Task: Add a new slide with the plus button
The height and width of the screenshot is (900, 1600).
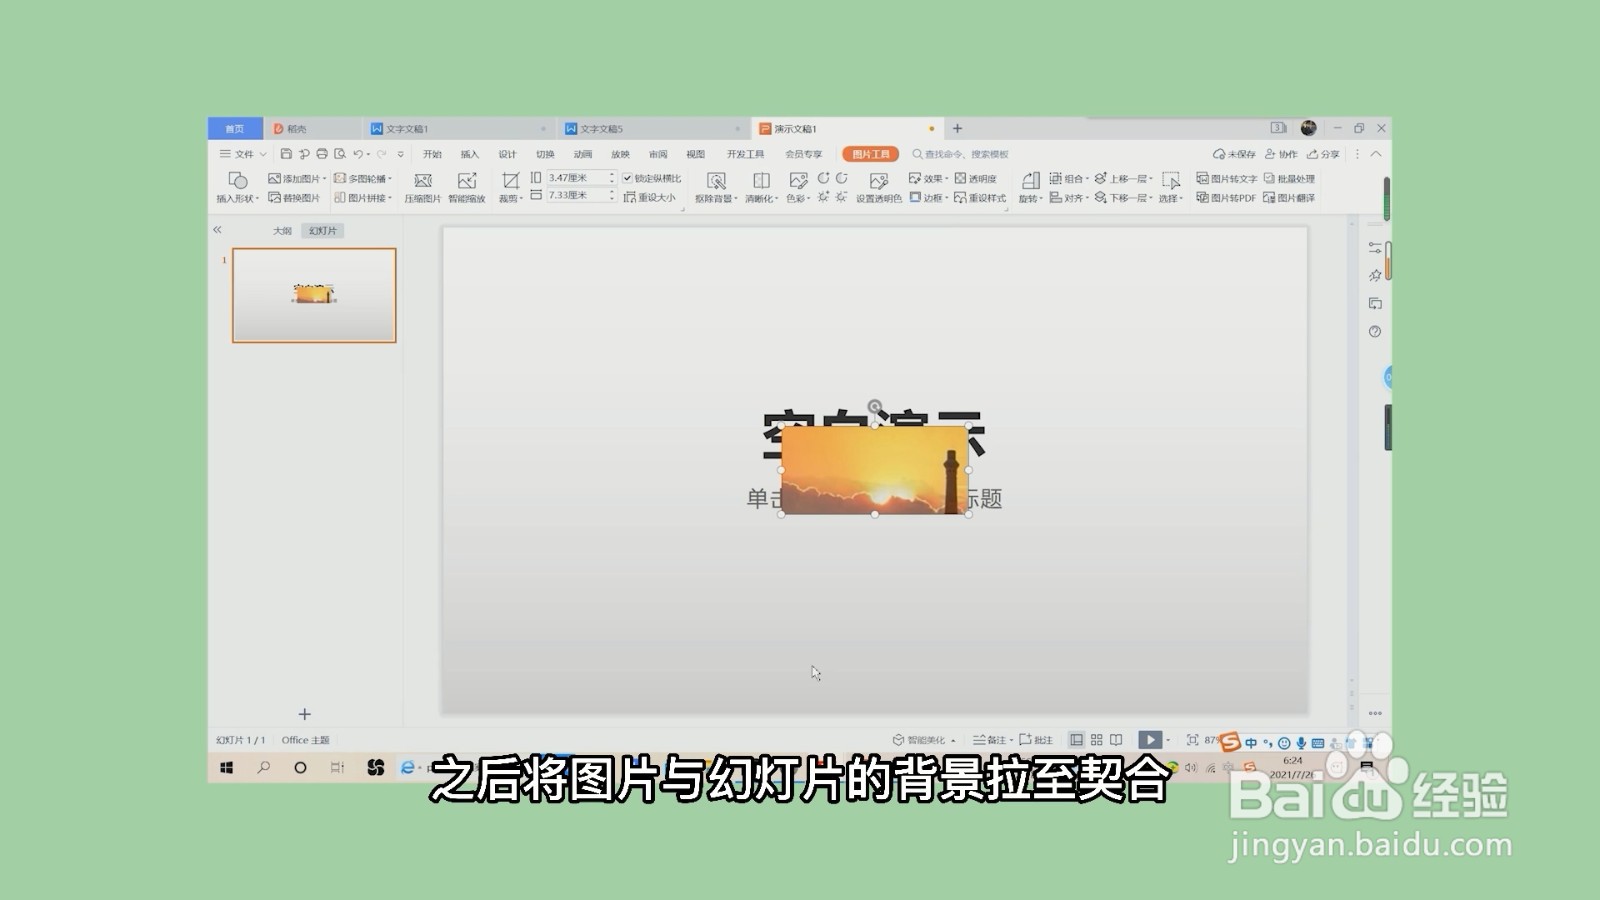Action: pyautogui.click(x=305, y=714)
